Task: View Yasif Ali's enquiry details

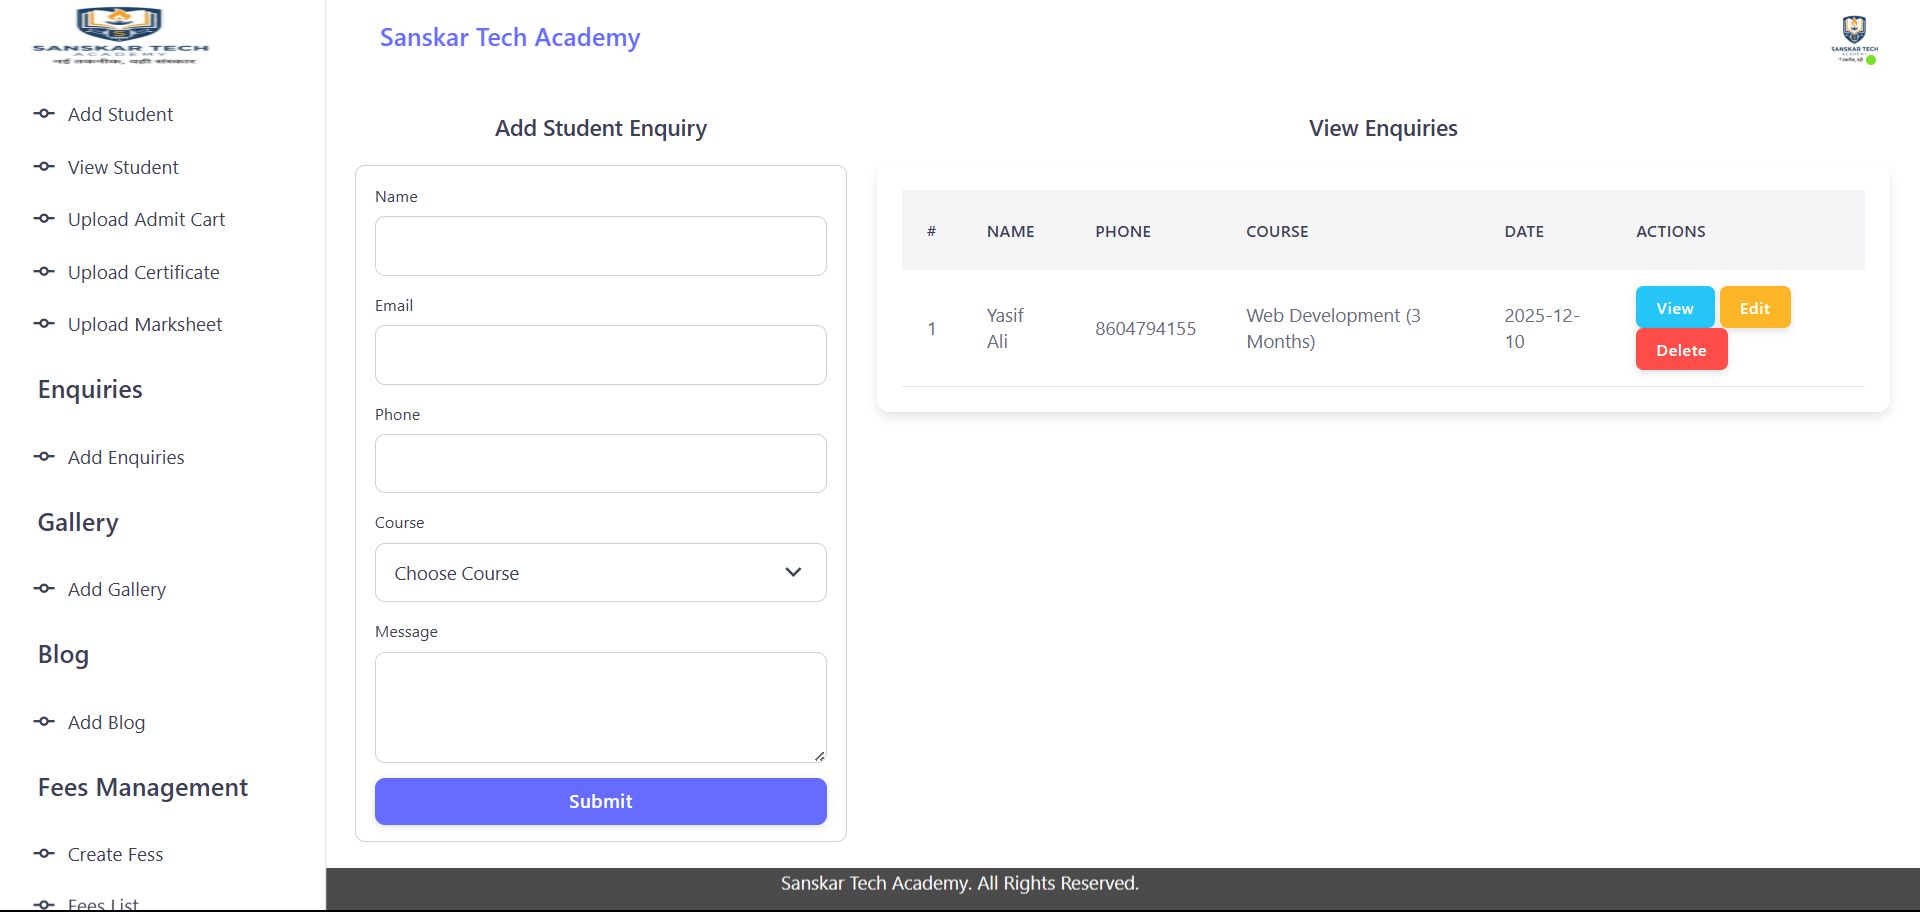Action: pyautogui.click(x=1674, y=308)
